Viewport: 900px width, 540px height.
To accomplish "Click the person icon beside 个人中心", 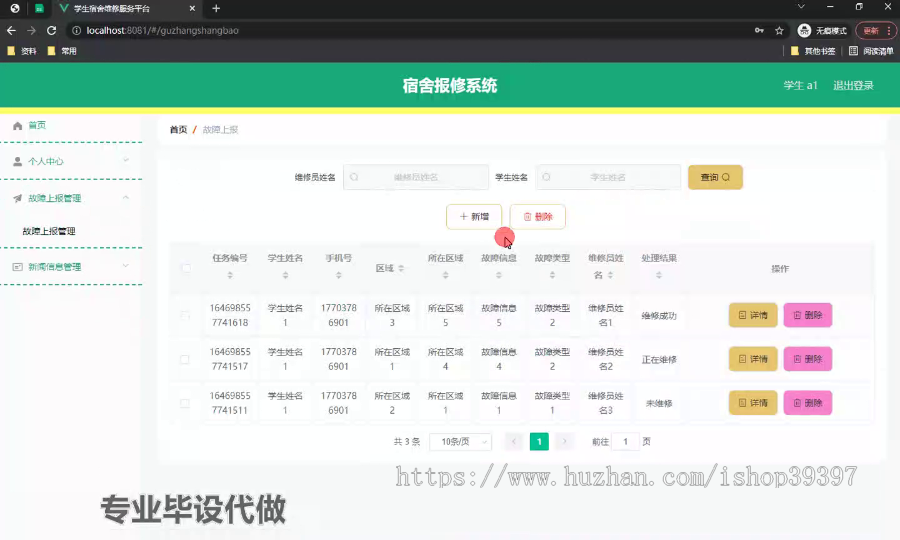I will point(17,161).
